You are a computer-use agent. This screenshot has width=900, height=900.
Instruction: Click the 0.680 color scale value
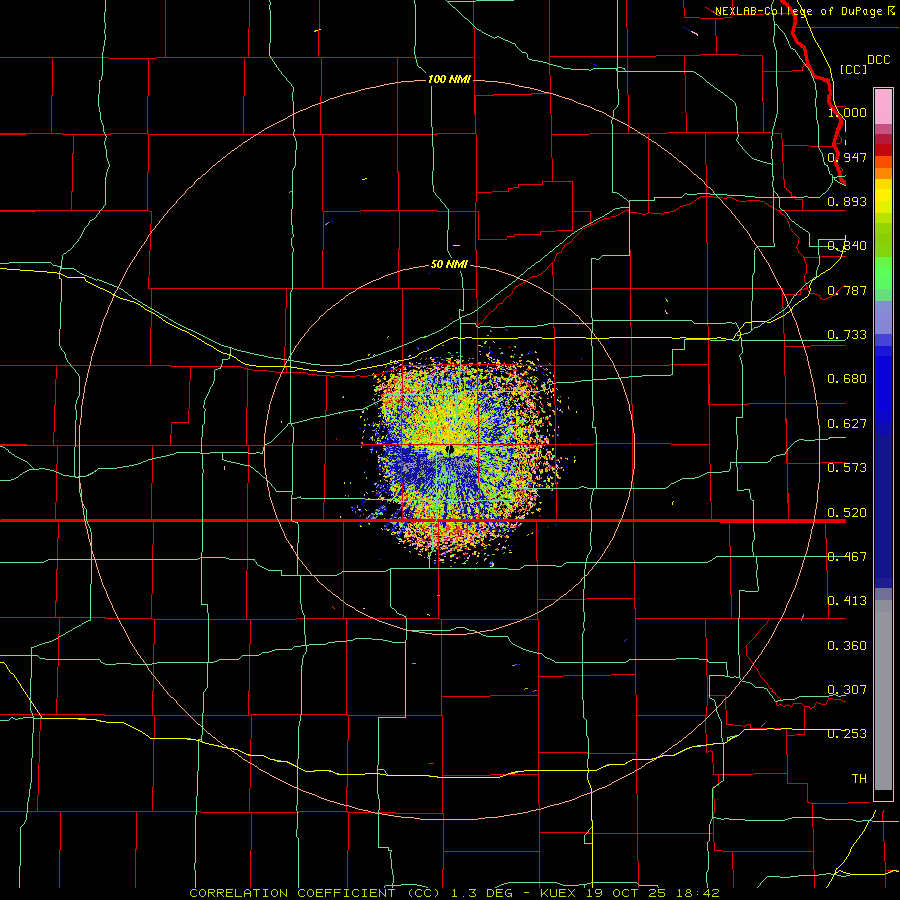pos(847,379)
